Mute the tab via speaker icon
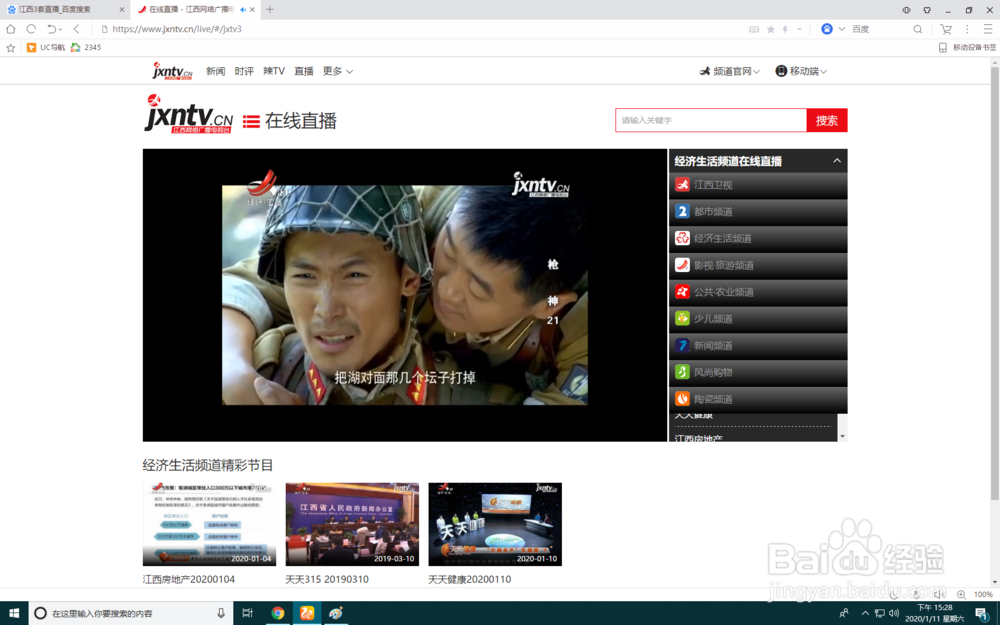Viewport: 1000px width, 625px height. pos(243,10)
